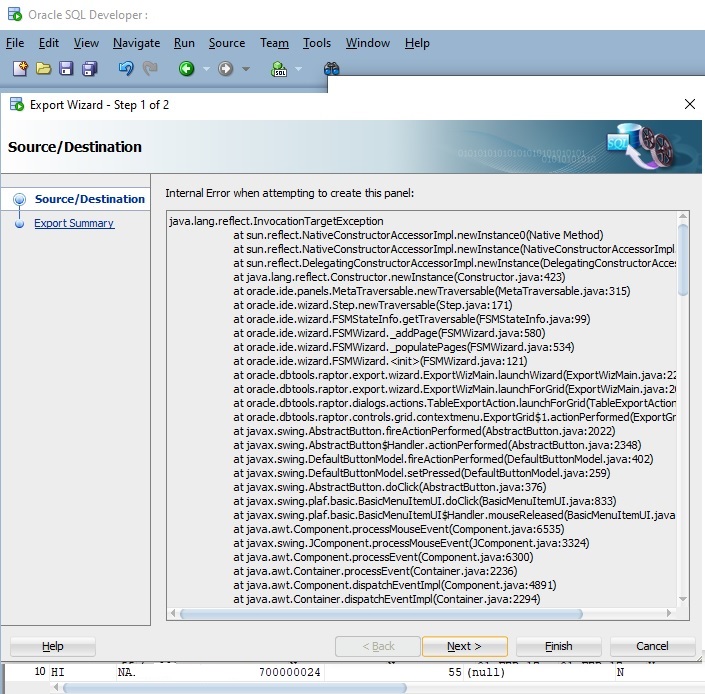Open the Edit menu
This screenshot has height=694, width=705.
49,43
